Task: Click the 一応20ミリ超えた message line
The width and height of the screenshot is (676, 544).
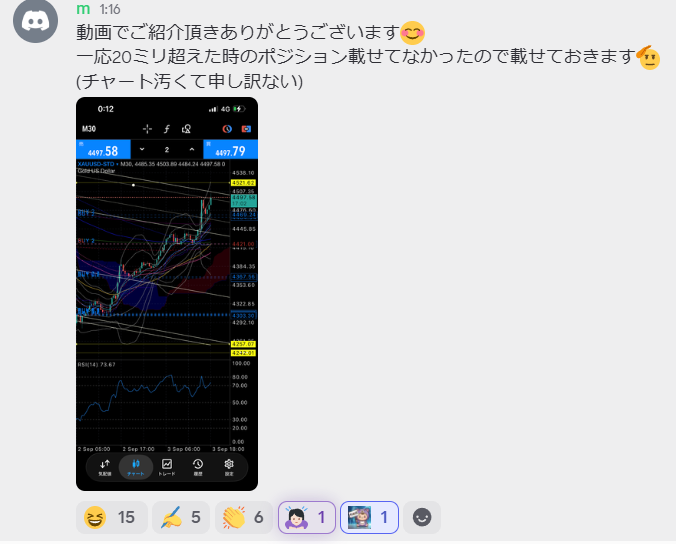Action: [x=356, y=56]
